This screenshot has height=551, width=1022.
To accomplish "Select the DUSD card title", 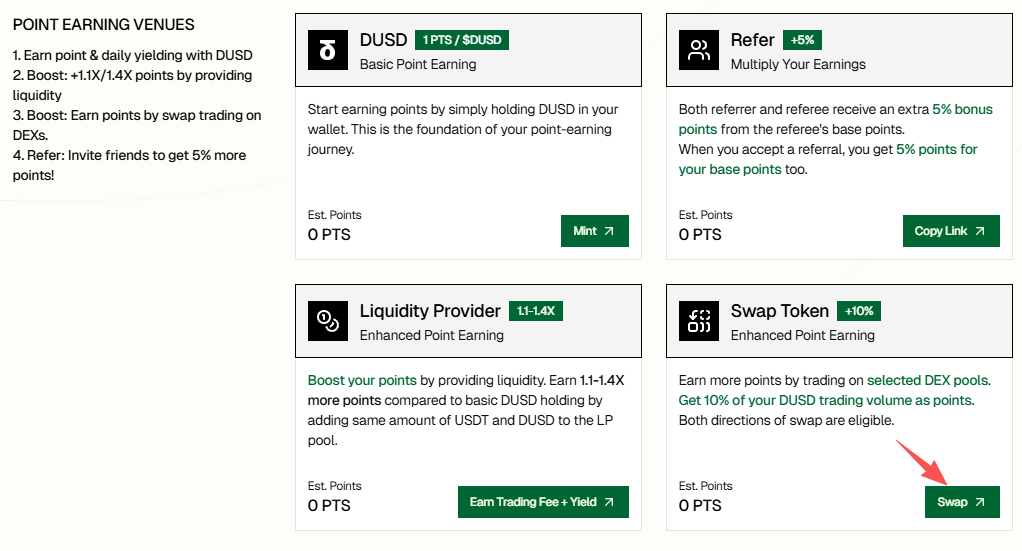I will click(384, 40).
